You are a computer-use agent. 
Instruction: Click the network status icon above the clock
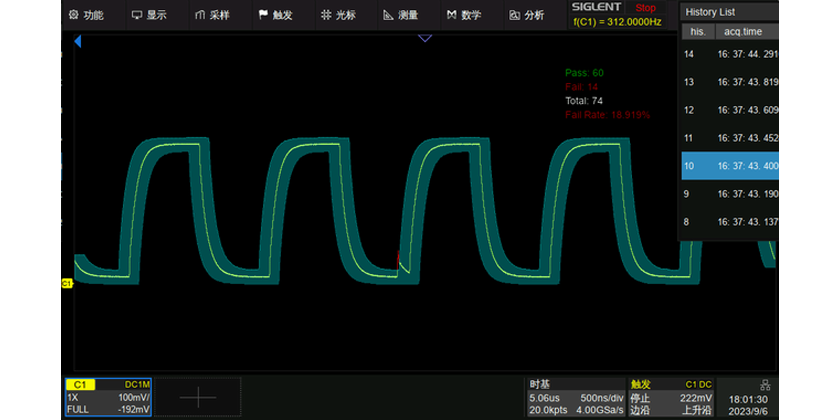click(764, 384)
